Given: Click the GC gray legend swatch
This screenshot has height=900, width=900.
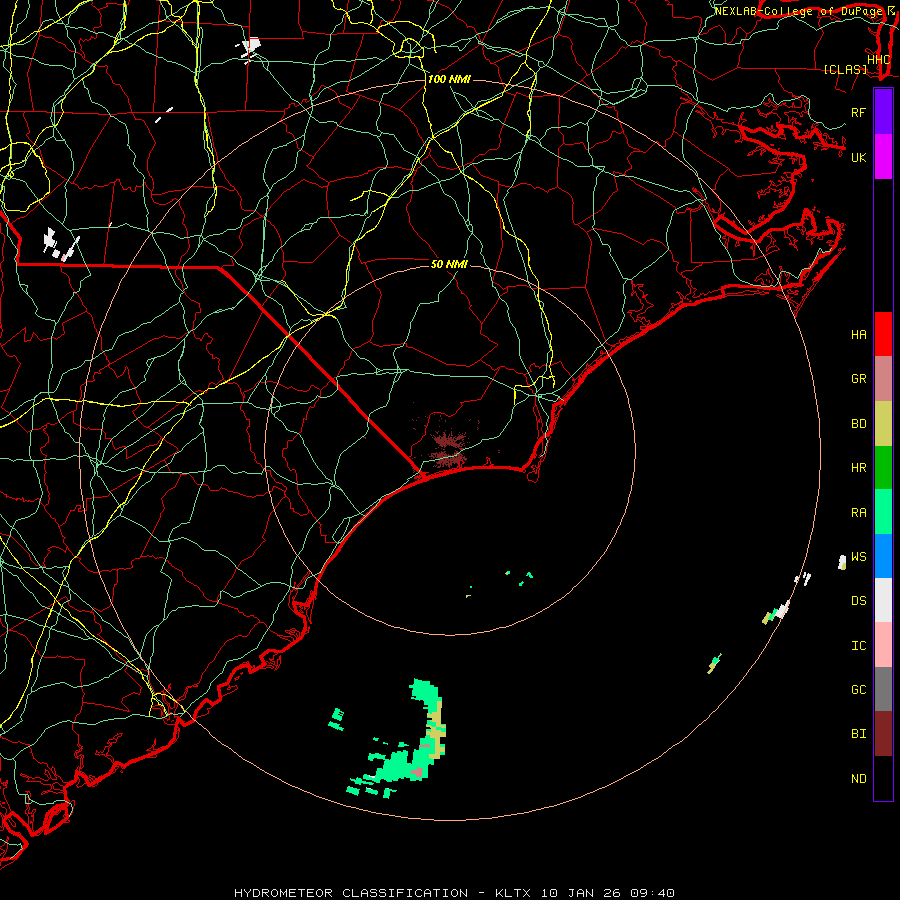Looking at the screenshot, I should click(883, 689).
